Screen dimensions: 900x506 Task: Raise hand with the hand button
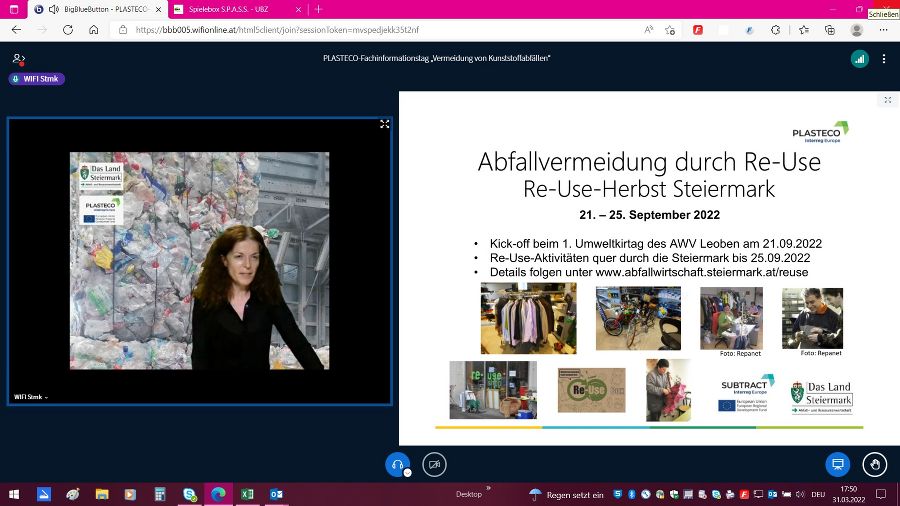(x=875, y=464)
